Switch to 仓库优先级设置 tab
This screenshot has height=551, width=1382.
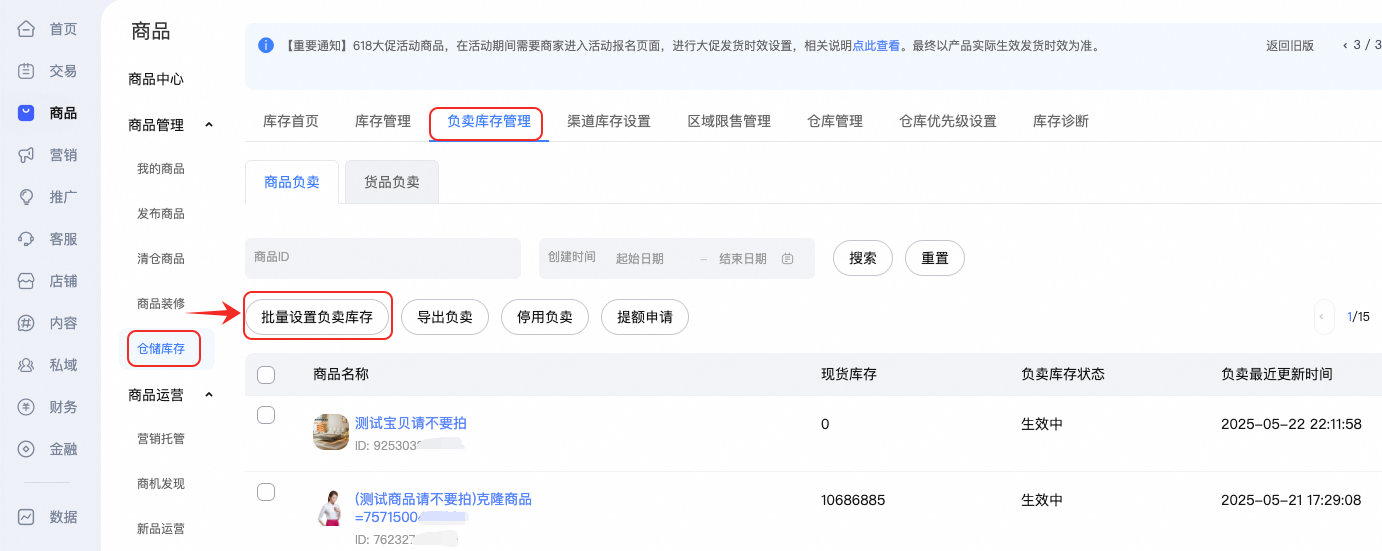point(948,121)
